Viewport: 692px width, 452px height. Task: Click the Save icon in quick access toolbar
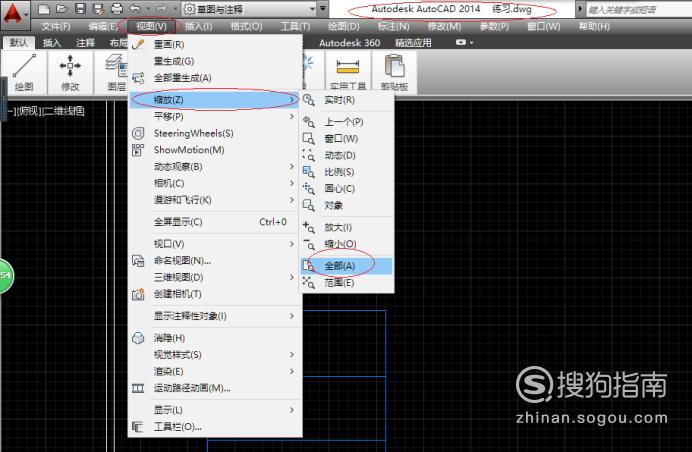80,9
